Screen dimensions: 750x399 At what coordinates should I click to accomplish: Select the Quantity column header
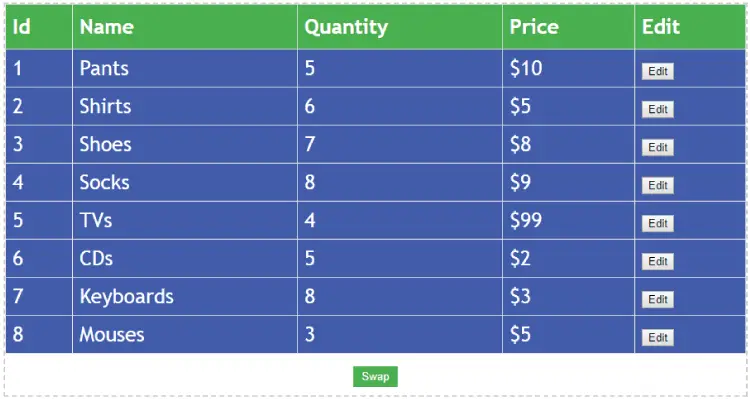(x=400, y=27)
